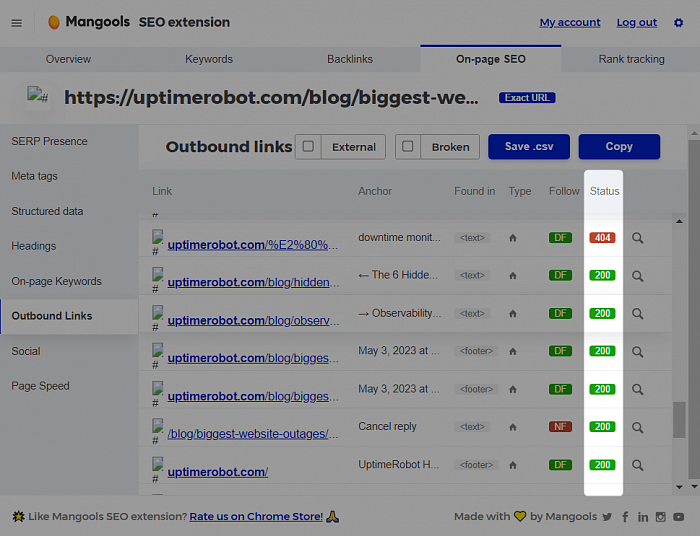Image resolution: width=700 pixels, height=536 pixels.
Task: Switch to the Rank tracking tab
Action: [x=631, y=59]
